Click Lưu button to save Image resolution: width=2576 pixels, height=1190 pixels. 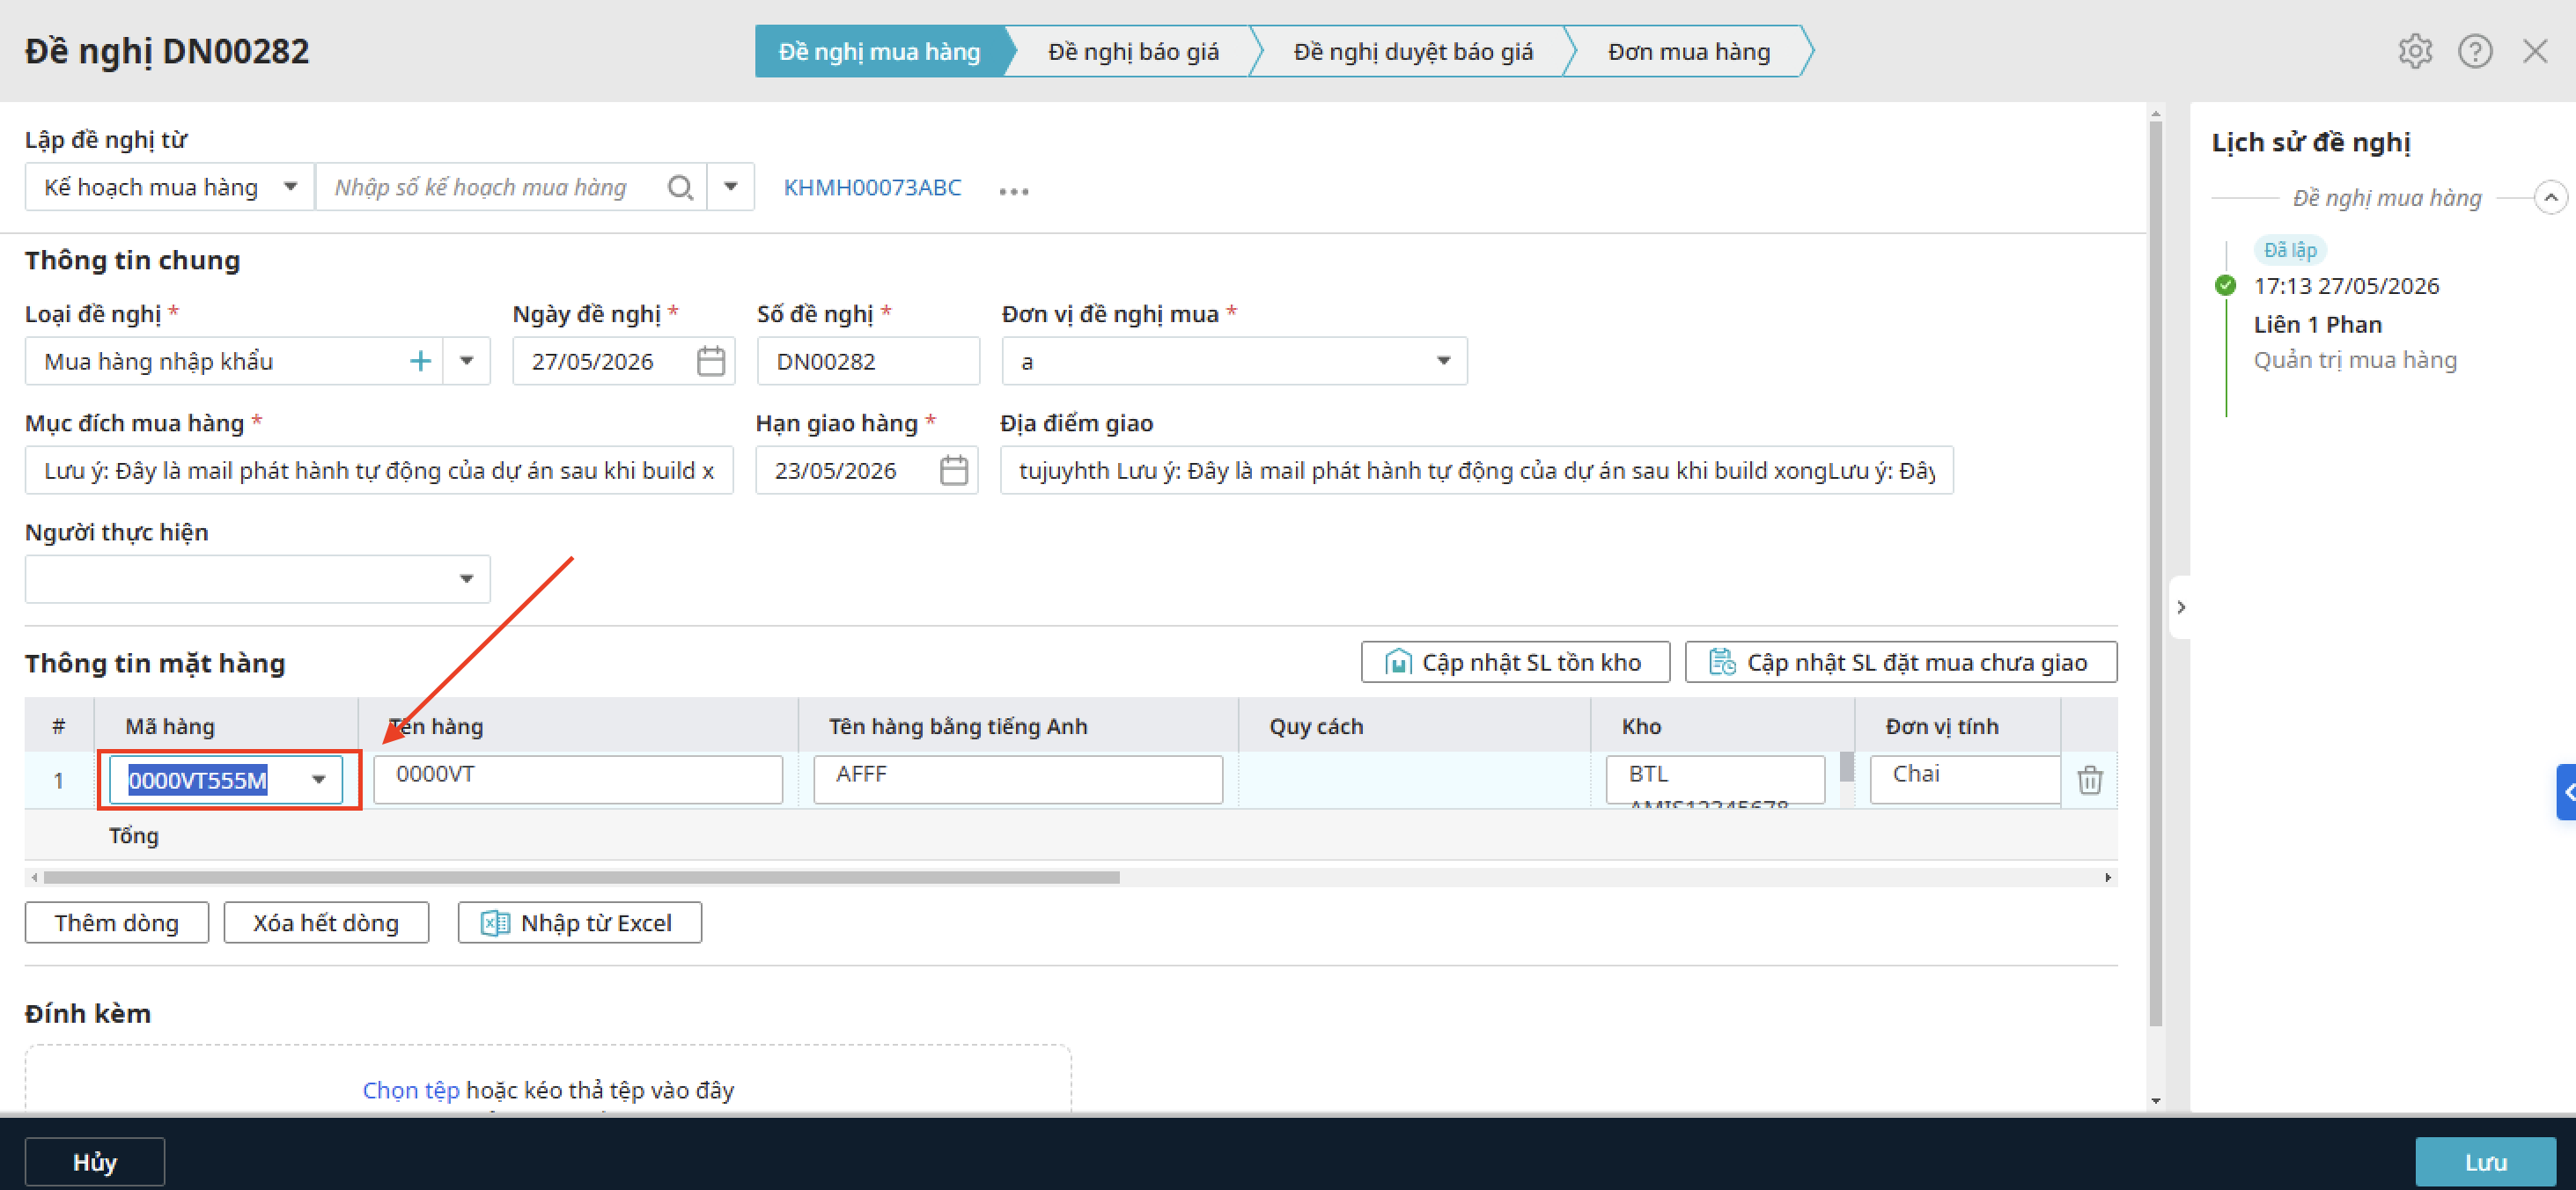(x=2485, y=1161)
